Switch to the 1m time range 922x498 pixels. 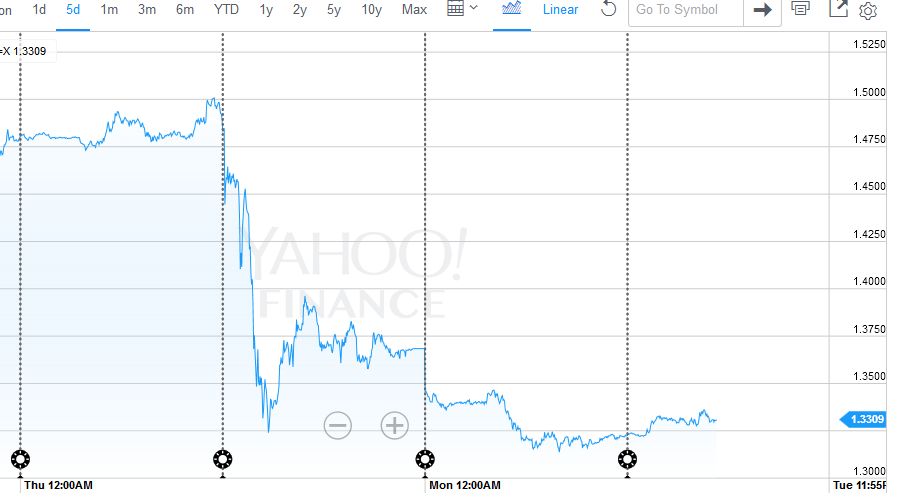(109, 10)
